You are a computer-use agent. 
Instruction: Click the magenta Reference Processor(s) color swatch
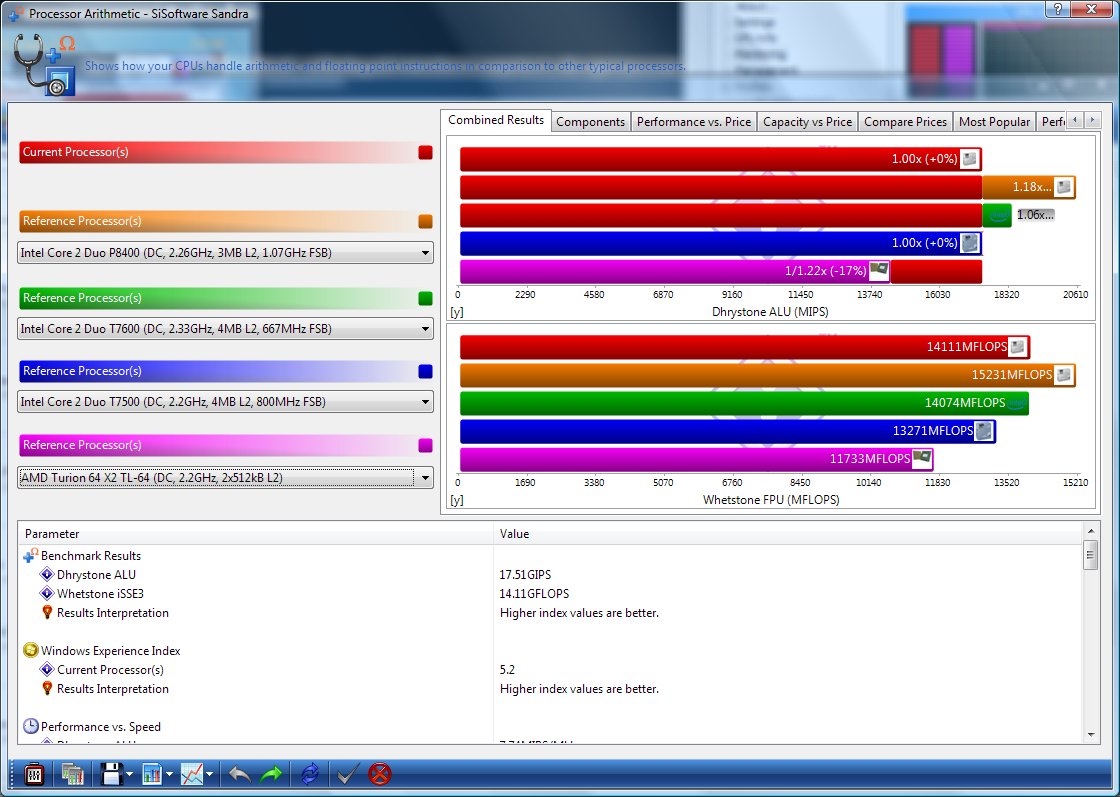[425, 446]
